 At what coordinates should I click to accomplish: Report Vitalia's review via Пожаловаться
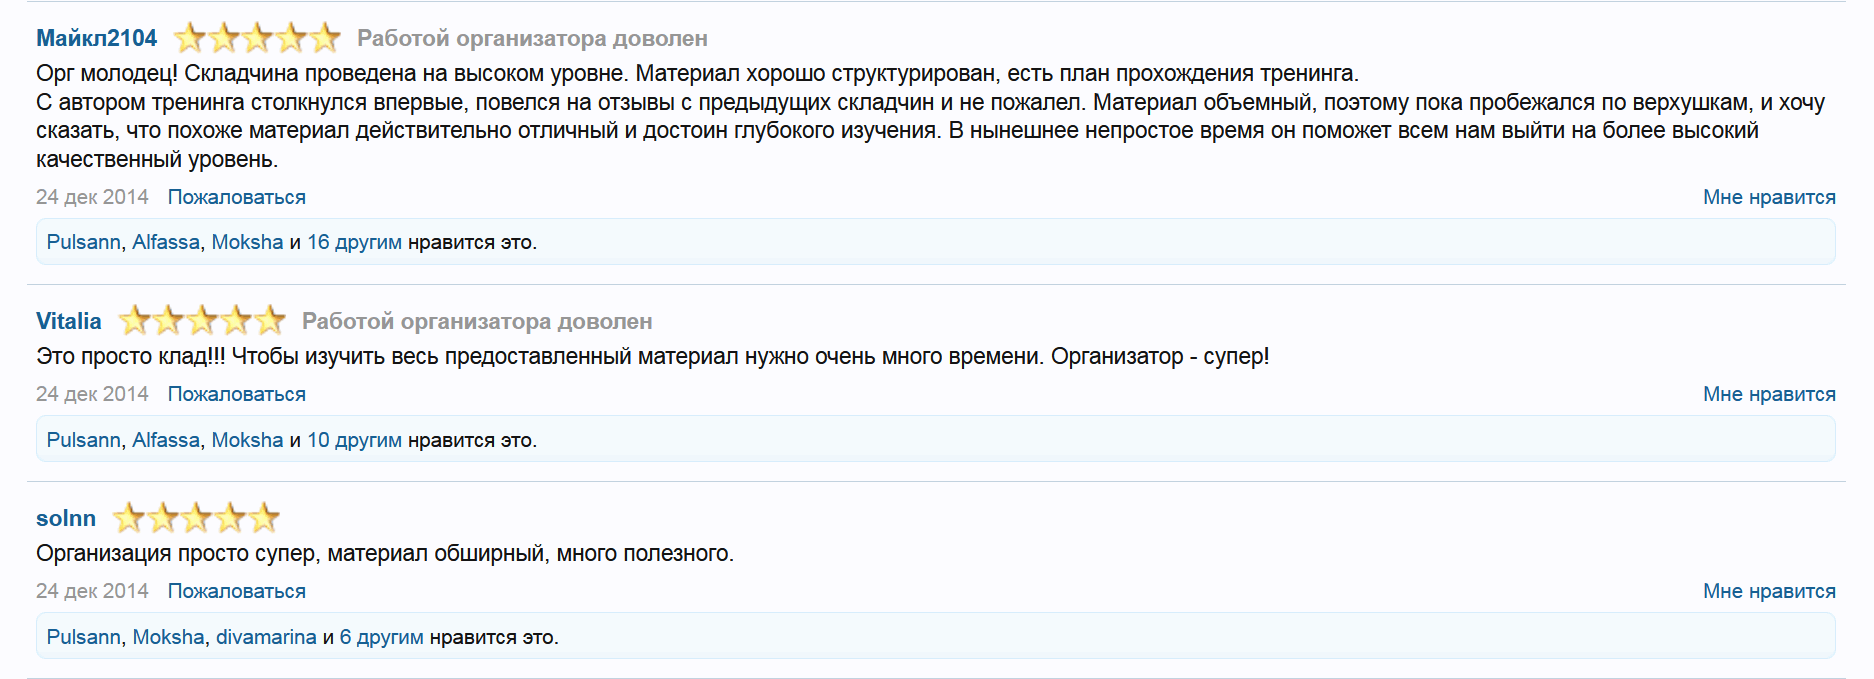coord(236,394)
